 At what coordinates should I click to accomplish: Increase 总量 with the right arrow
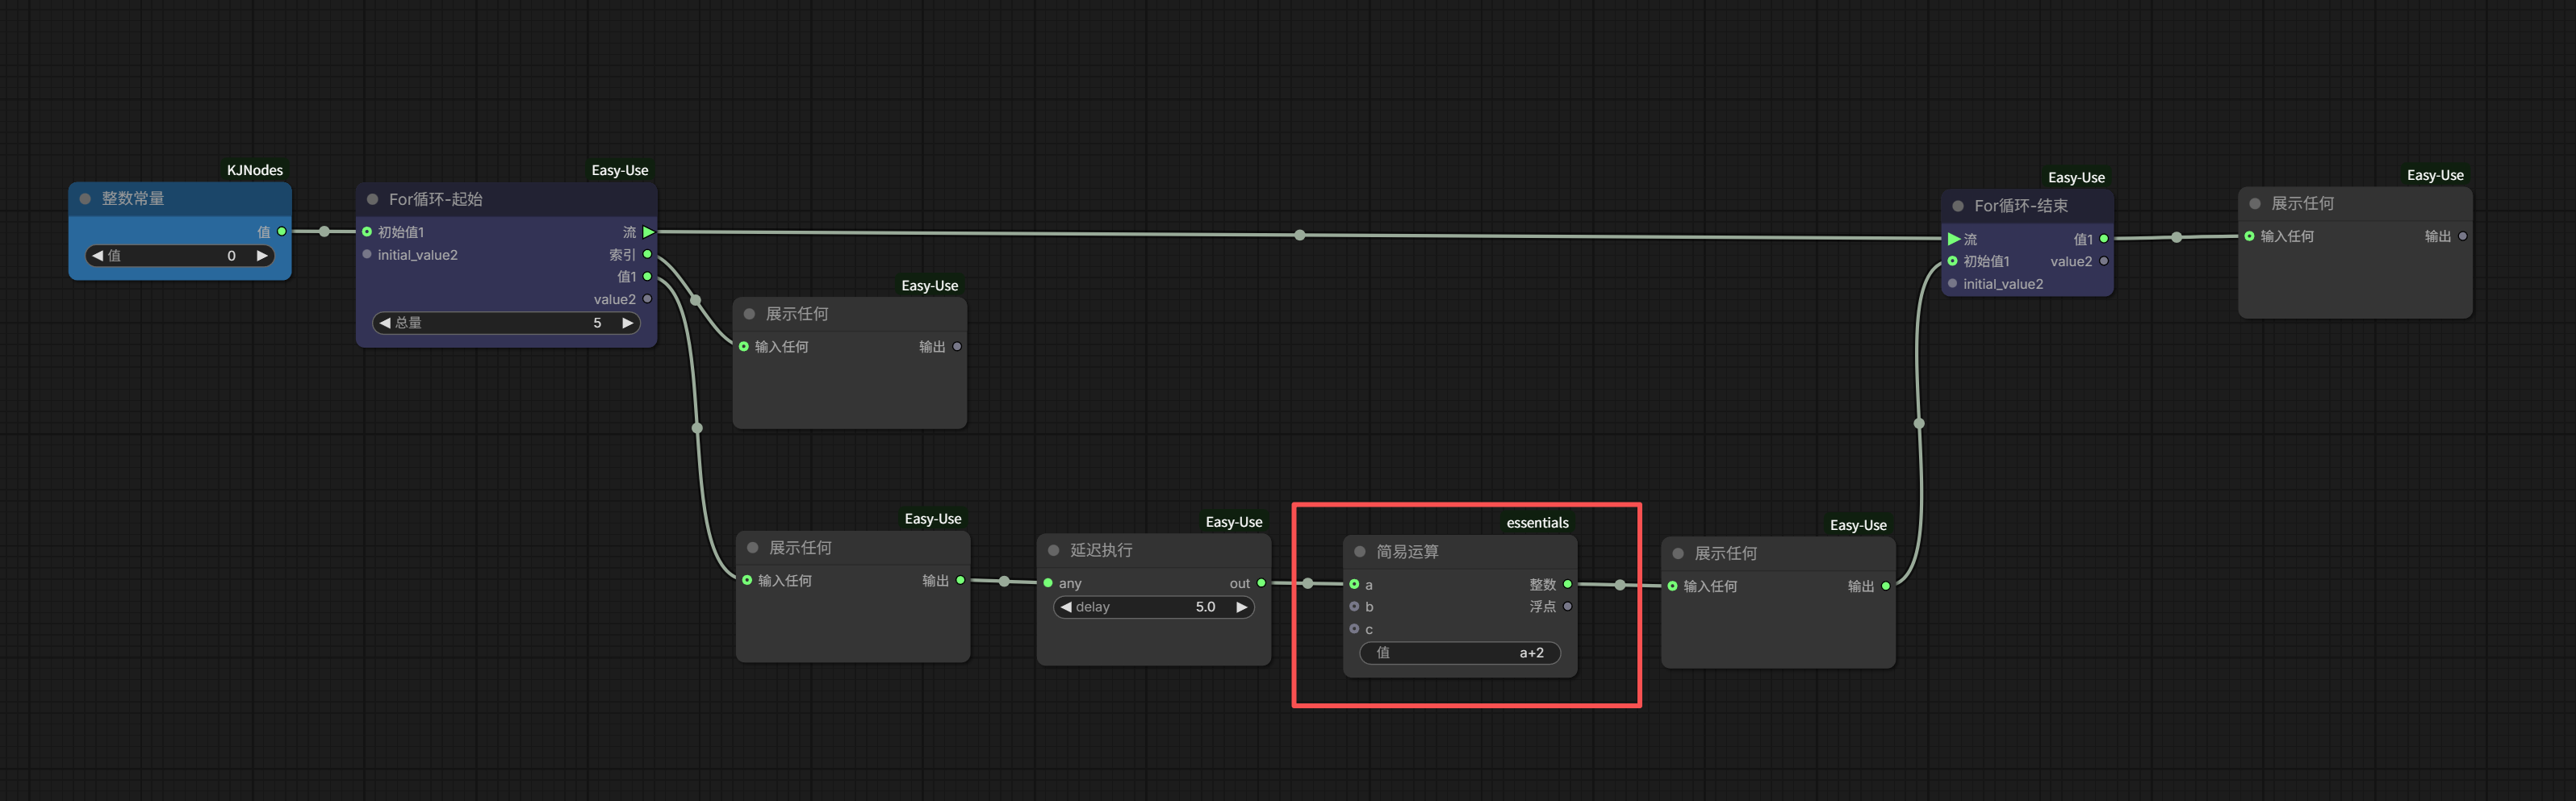pyautogui.click(x=627, y=323)
